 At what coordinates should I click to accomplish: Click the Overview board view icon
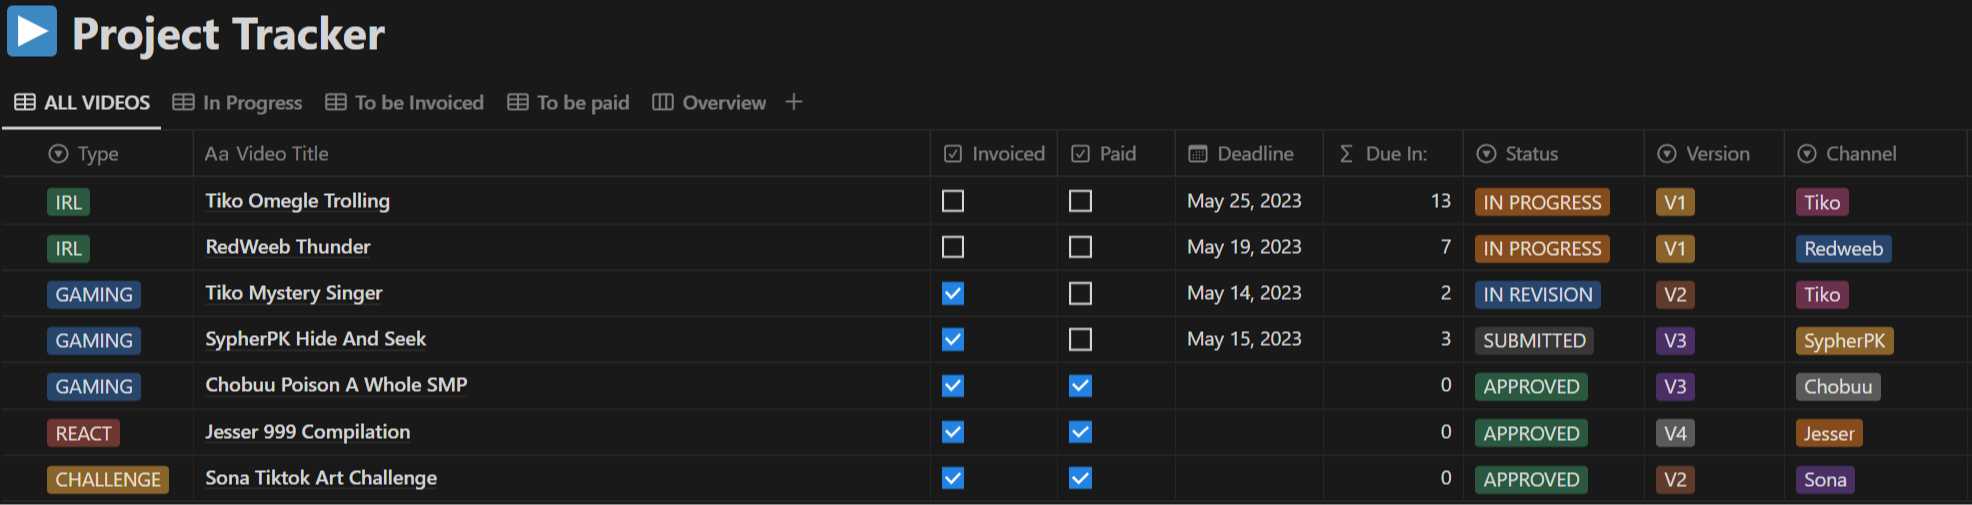point(662,102)
